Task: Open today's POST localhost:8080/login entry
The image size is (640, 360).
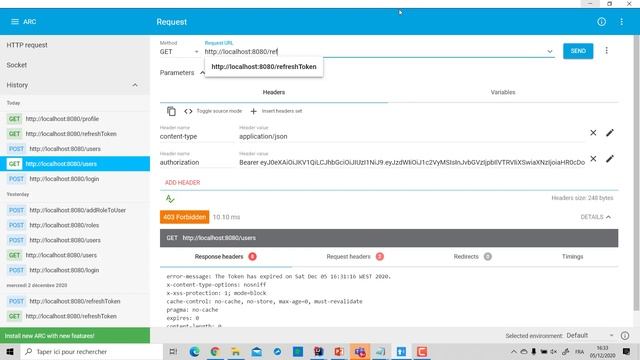Action: point(75,179)
